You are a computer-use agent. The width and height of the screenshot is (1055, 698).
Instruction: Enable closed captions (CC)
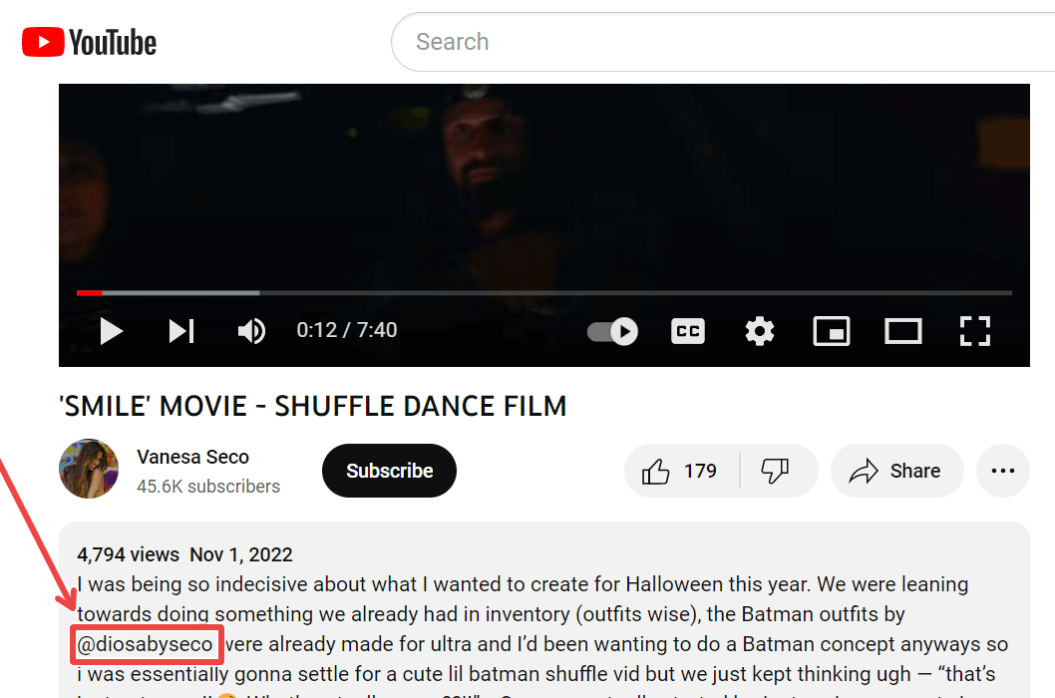pyautogui.click(x=688, y=331)
